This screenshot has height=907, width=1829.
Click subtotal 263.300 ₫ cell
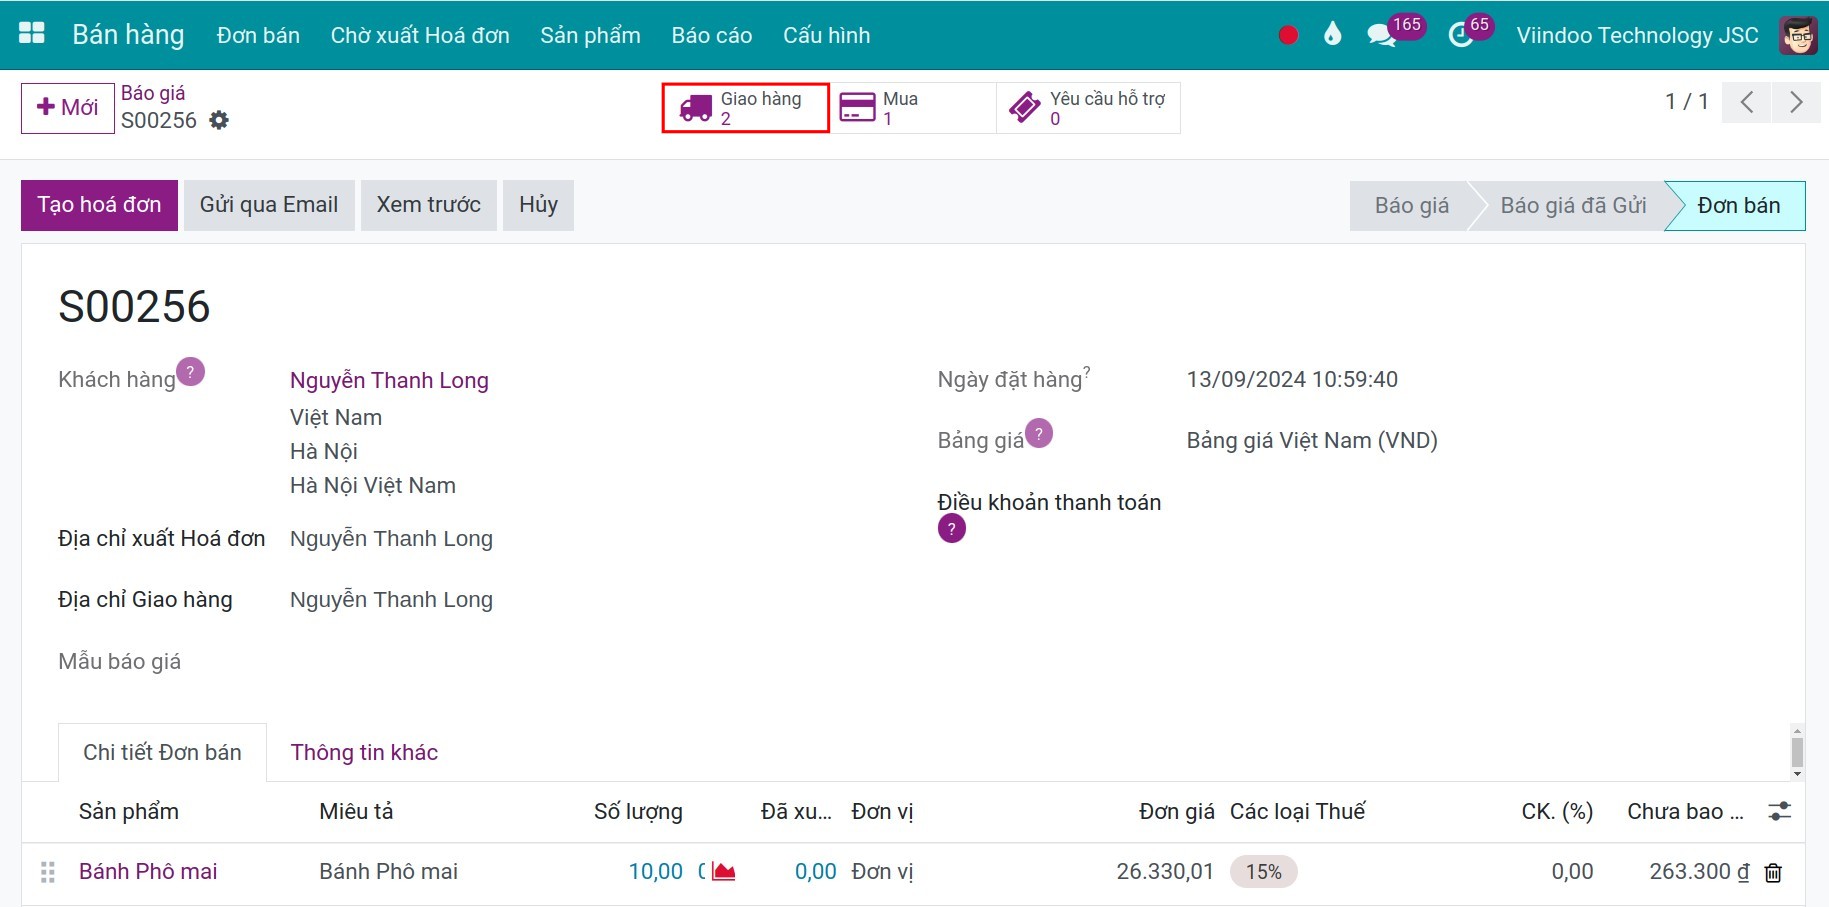pos(1699,872)
